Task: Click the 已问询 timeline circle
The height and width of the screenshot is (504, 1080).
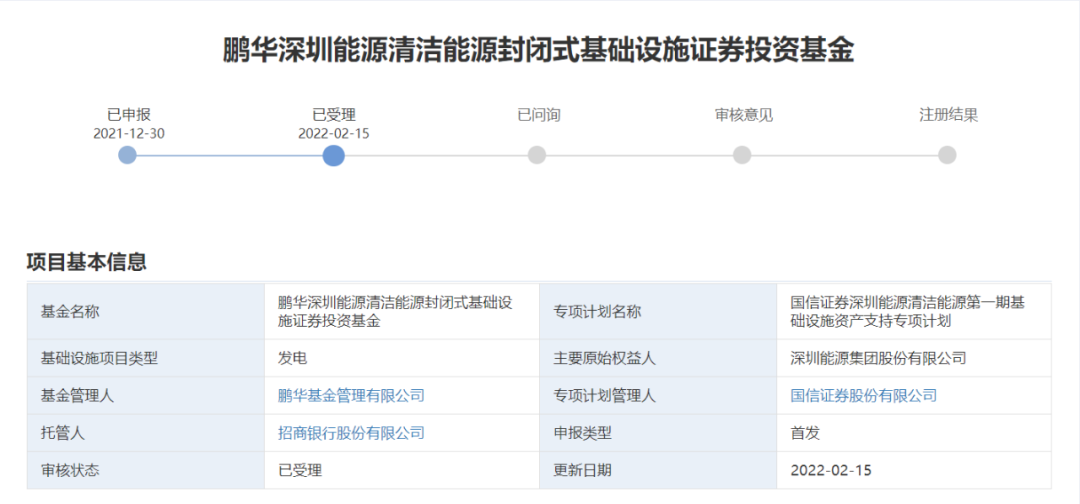Action: [x=537, y=155]
